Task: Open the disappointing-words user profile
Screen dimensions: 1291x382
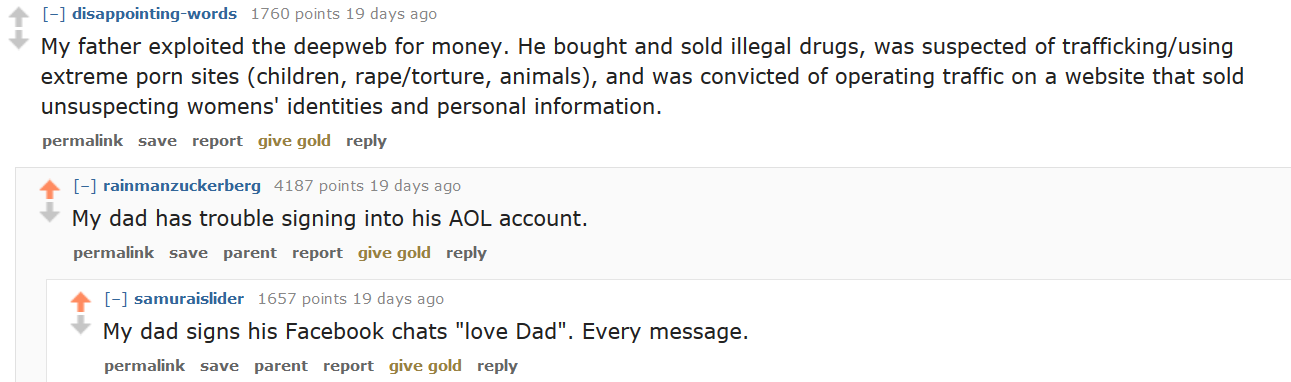Action: [x=155, y=14]
